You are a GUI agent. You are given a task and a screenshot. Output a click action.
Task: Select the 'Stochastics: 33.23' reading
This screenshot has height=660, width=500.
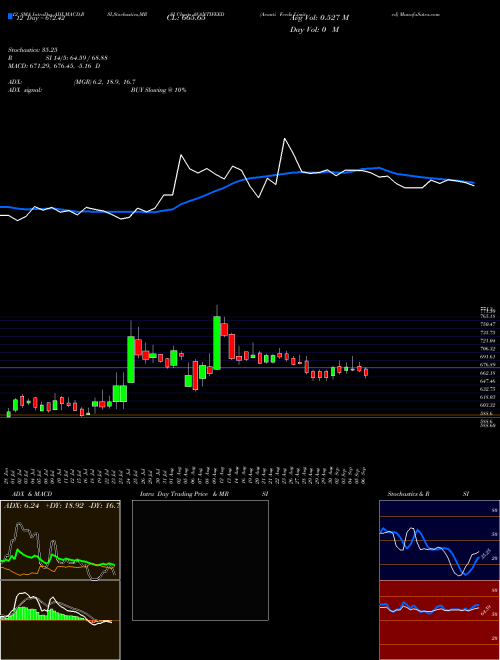point(32,50)
